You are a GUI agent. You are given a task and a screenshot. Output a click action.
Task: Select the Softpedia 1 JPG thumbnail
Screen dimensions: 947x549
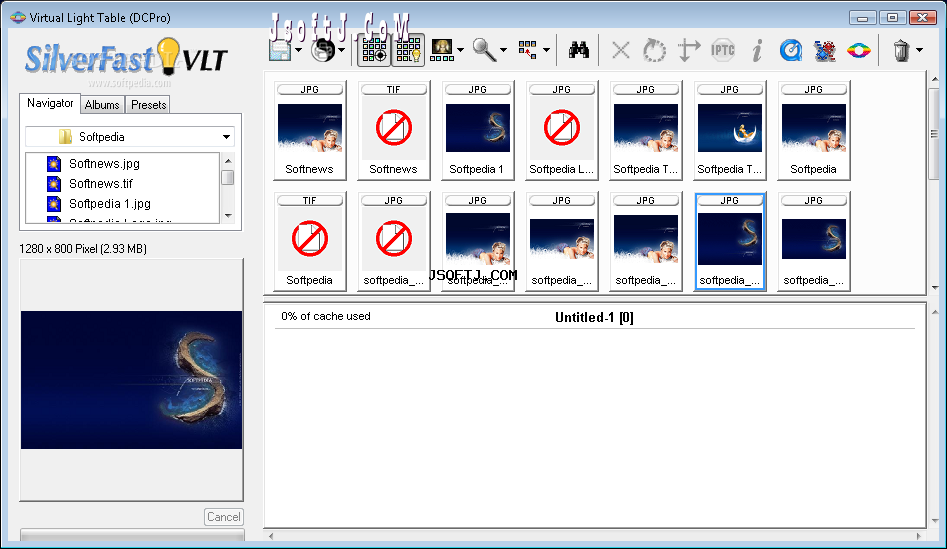[478, 130]
